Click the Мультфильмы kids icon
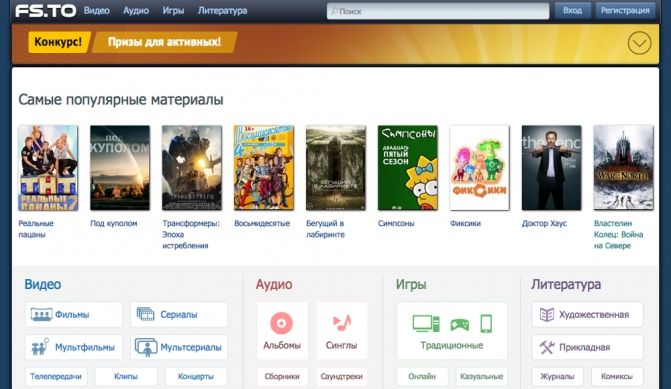The image size is (671, 389). click(40, 347)
